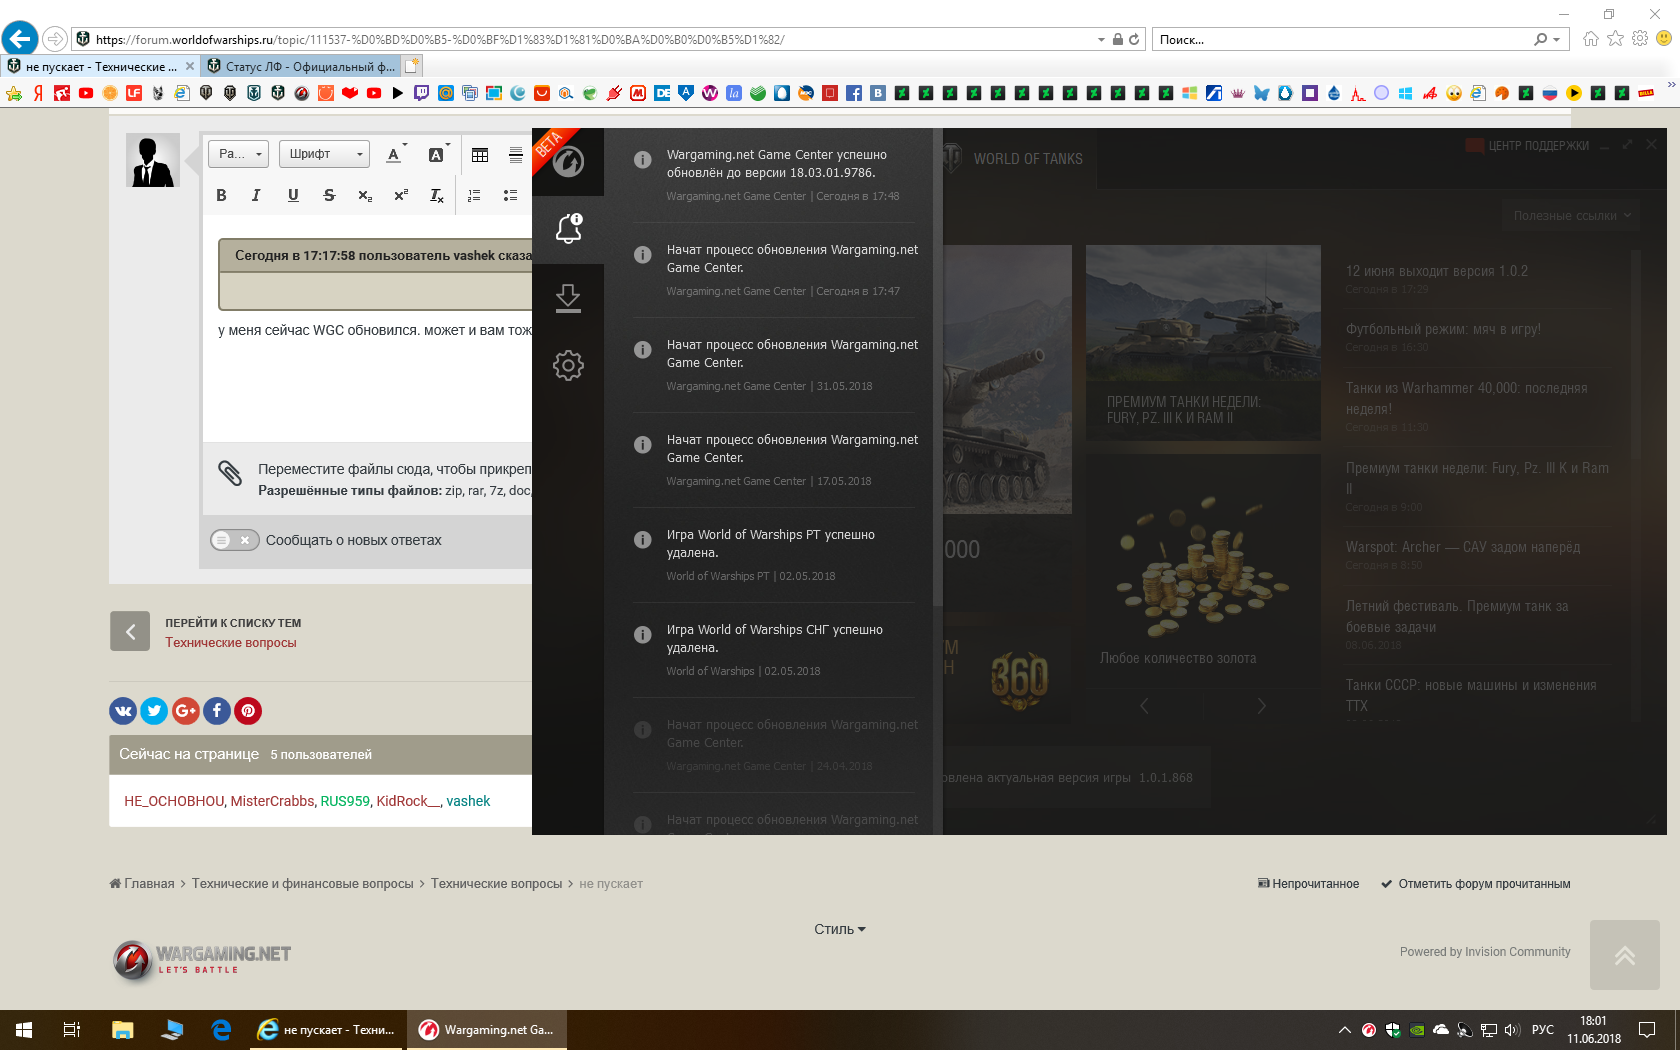This screenshot has height=1050, width=1680.
Task: Open File Explorer from taskbar
Action: [122, 1030]
